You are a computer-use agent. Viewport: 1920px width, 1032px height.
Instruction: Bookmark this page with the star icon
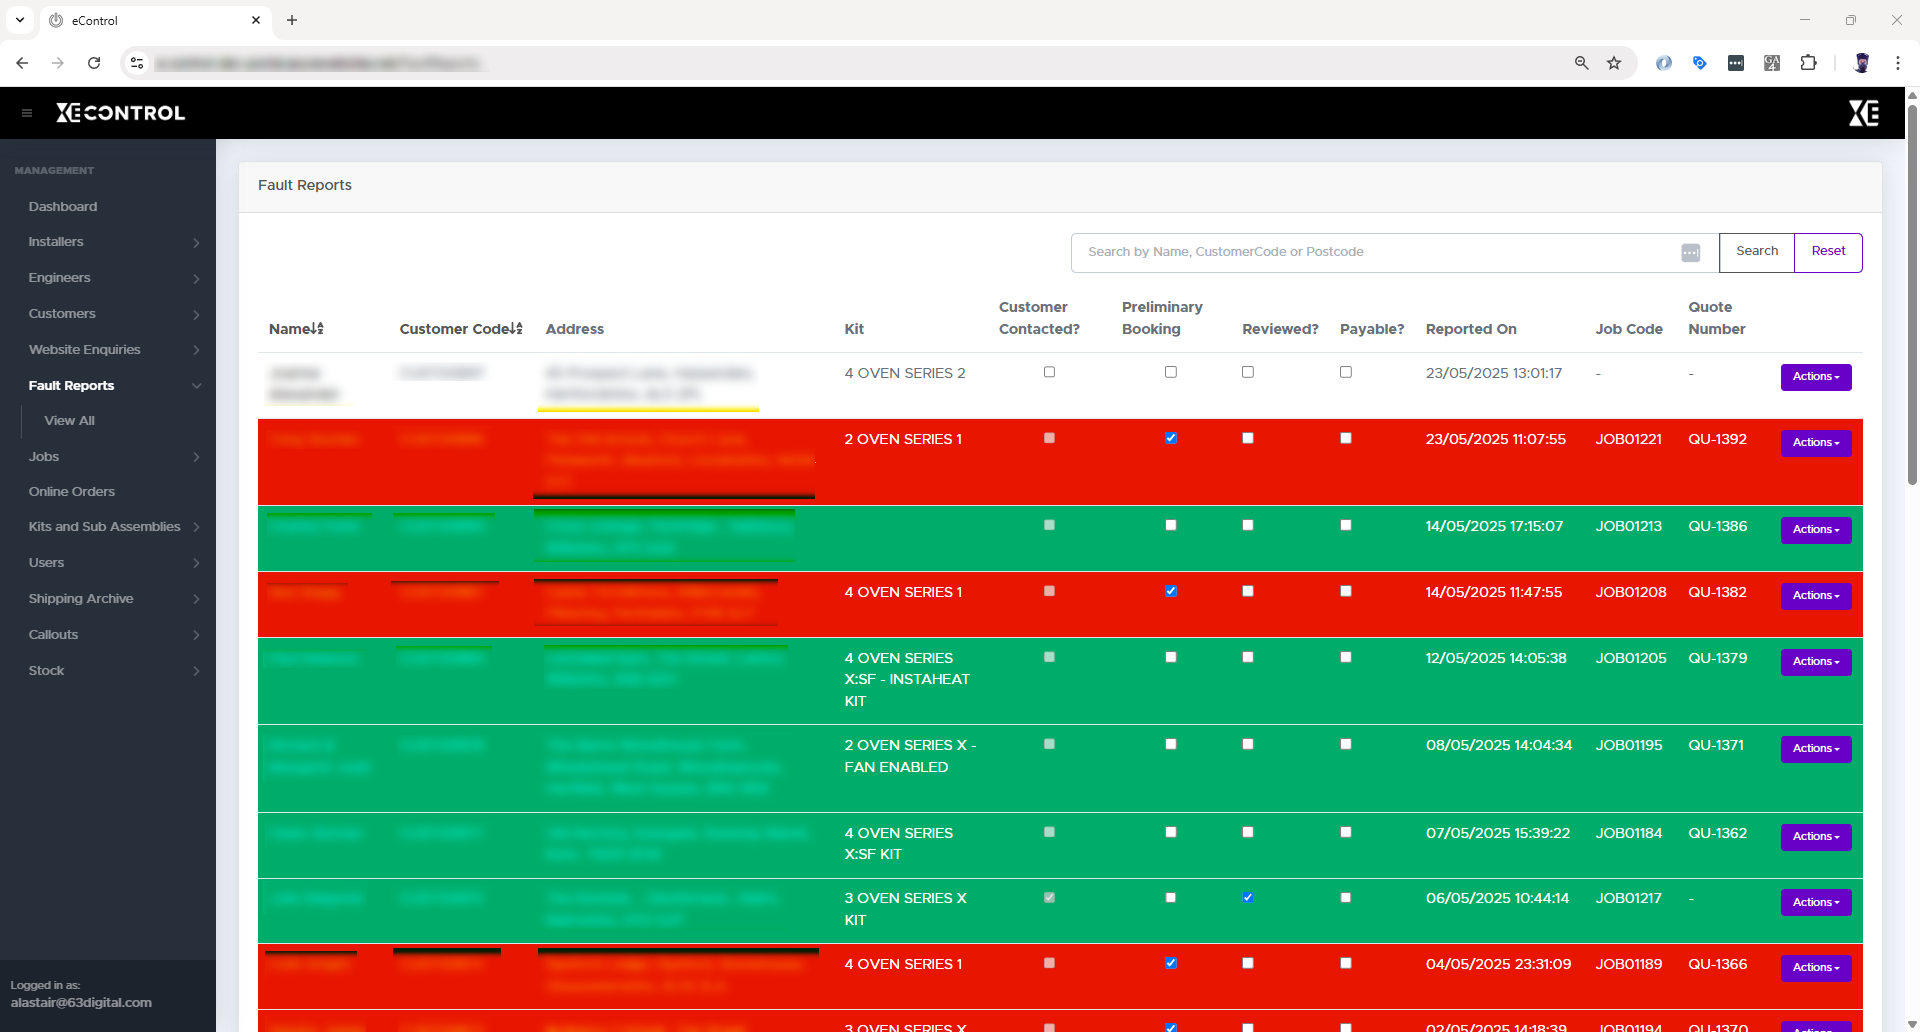click(x=1614, y=63)
